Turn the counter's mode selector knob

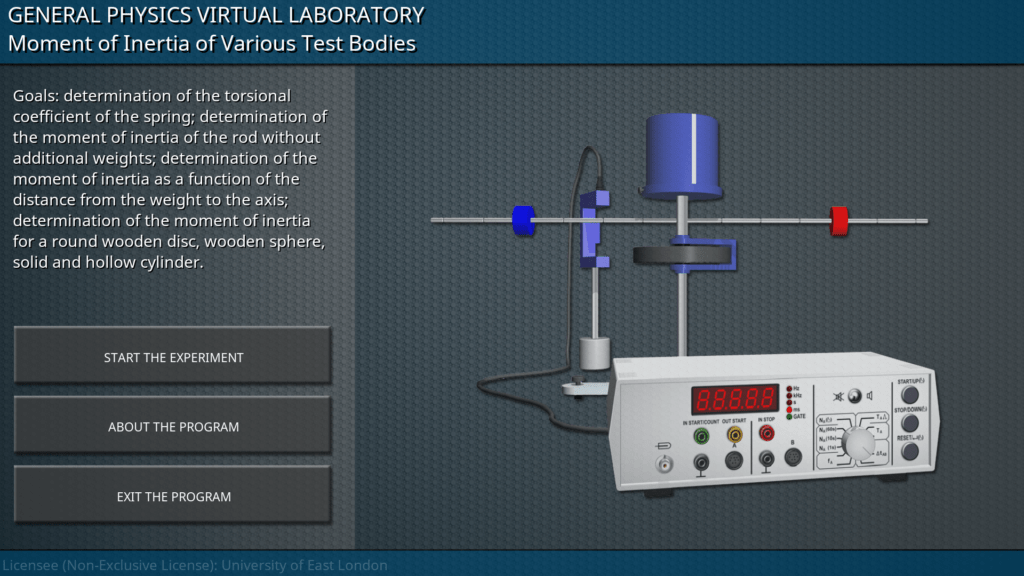click(857, 440)
